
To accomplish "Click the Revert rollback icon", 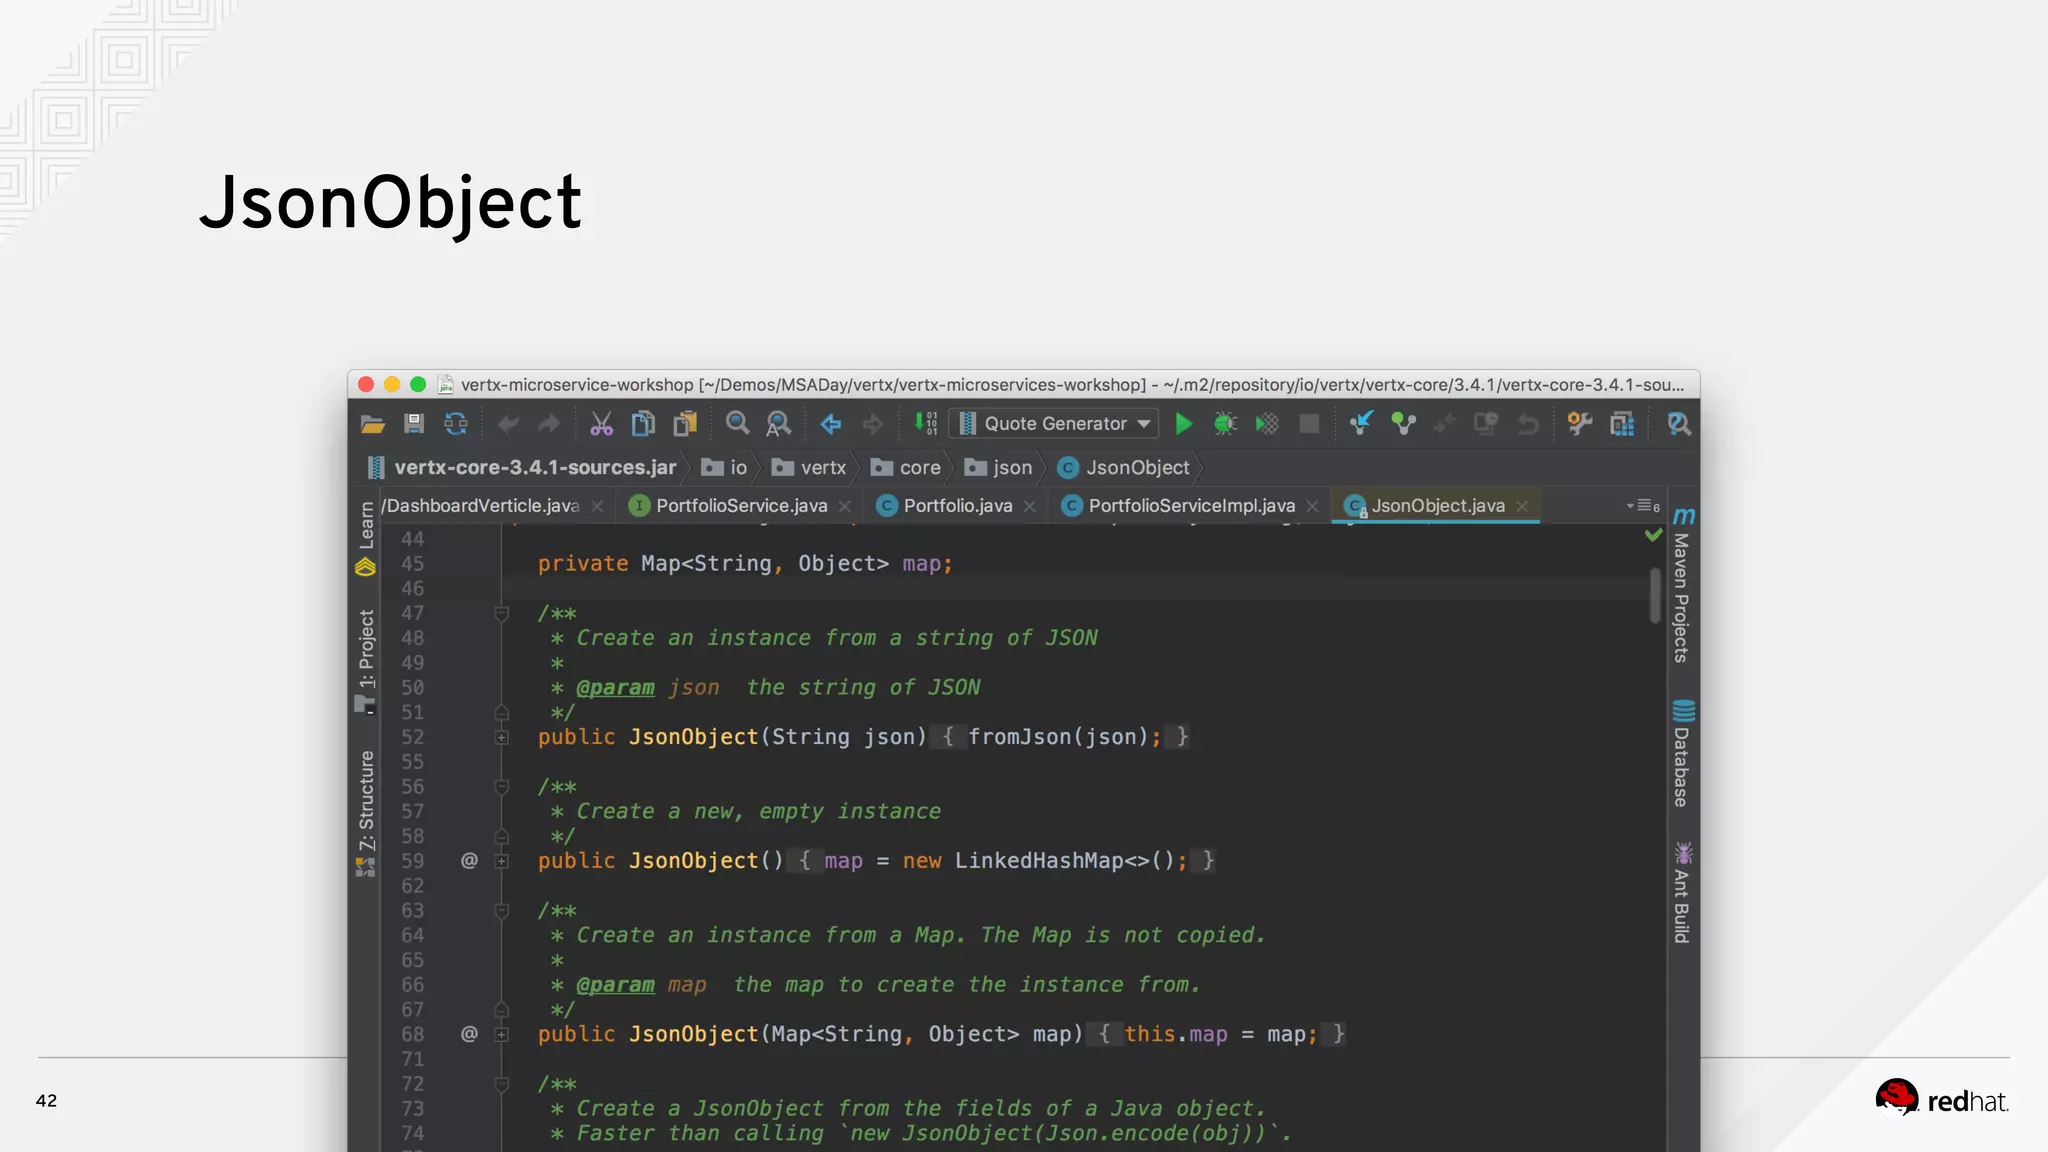I will (1528, 424).
